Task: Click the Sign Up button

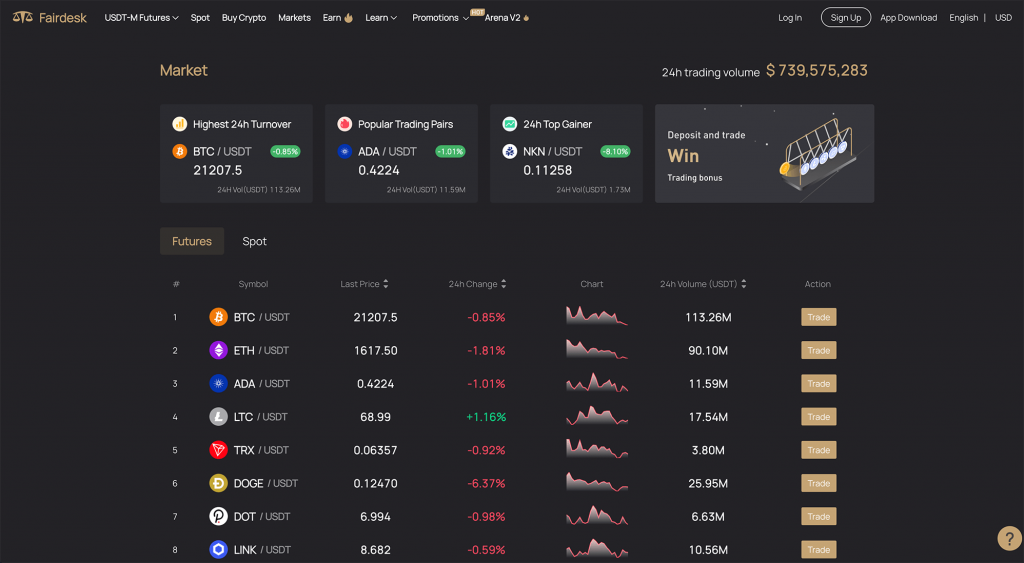Action: (846, 18)
